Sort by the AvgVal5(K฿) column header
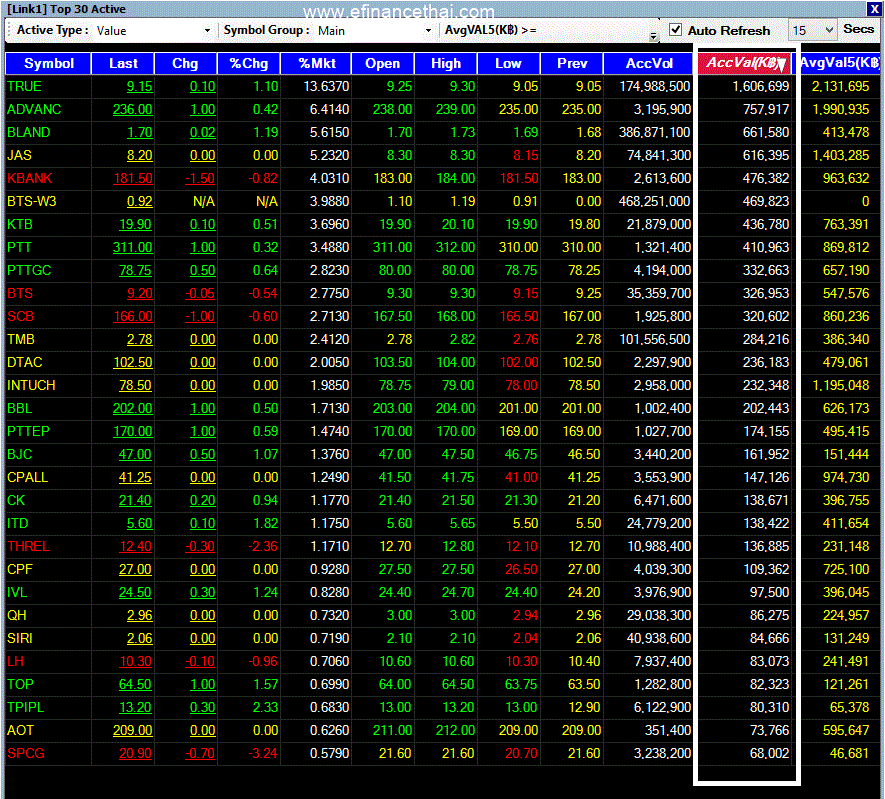Viewport: 885px width, 799px height. coord(839,63)
